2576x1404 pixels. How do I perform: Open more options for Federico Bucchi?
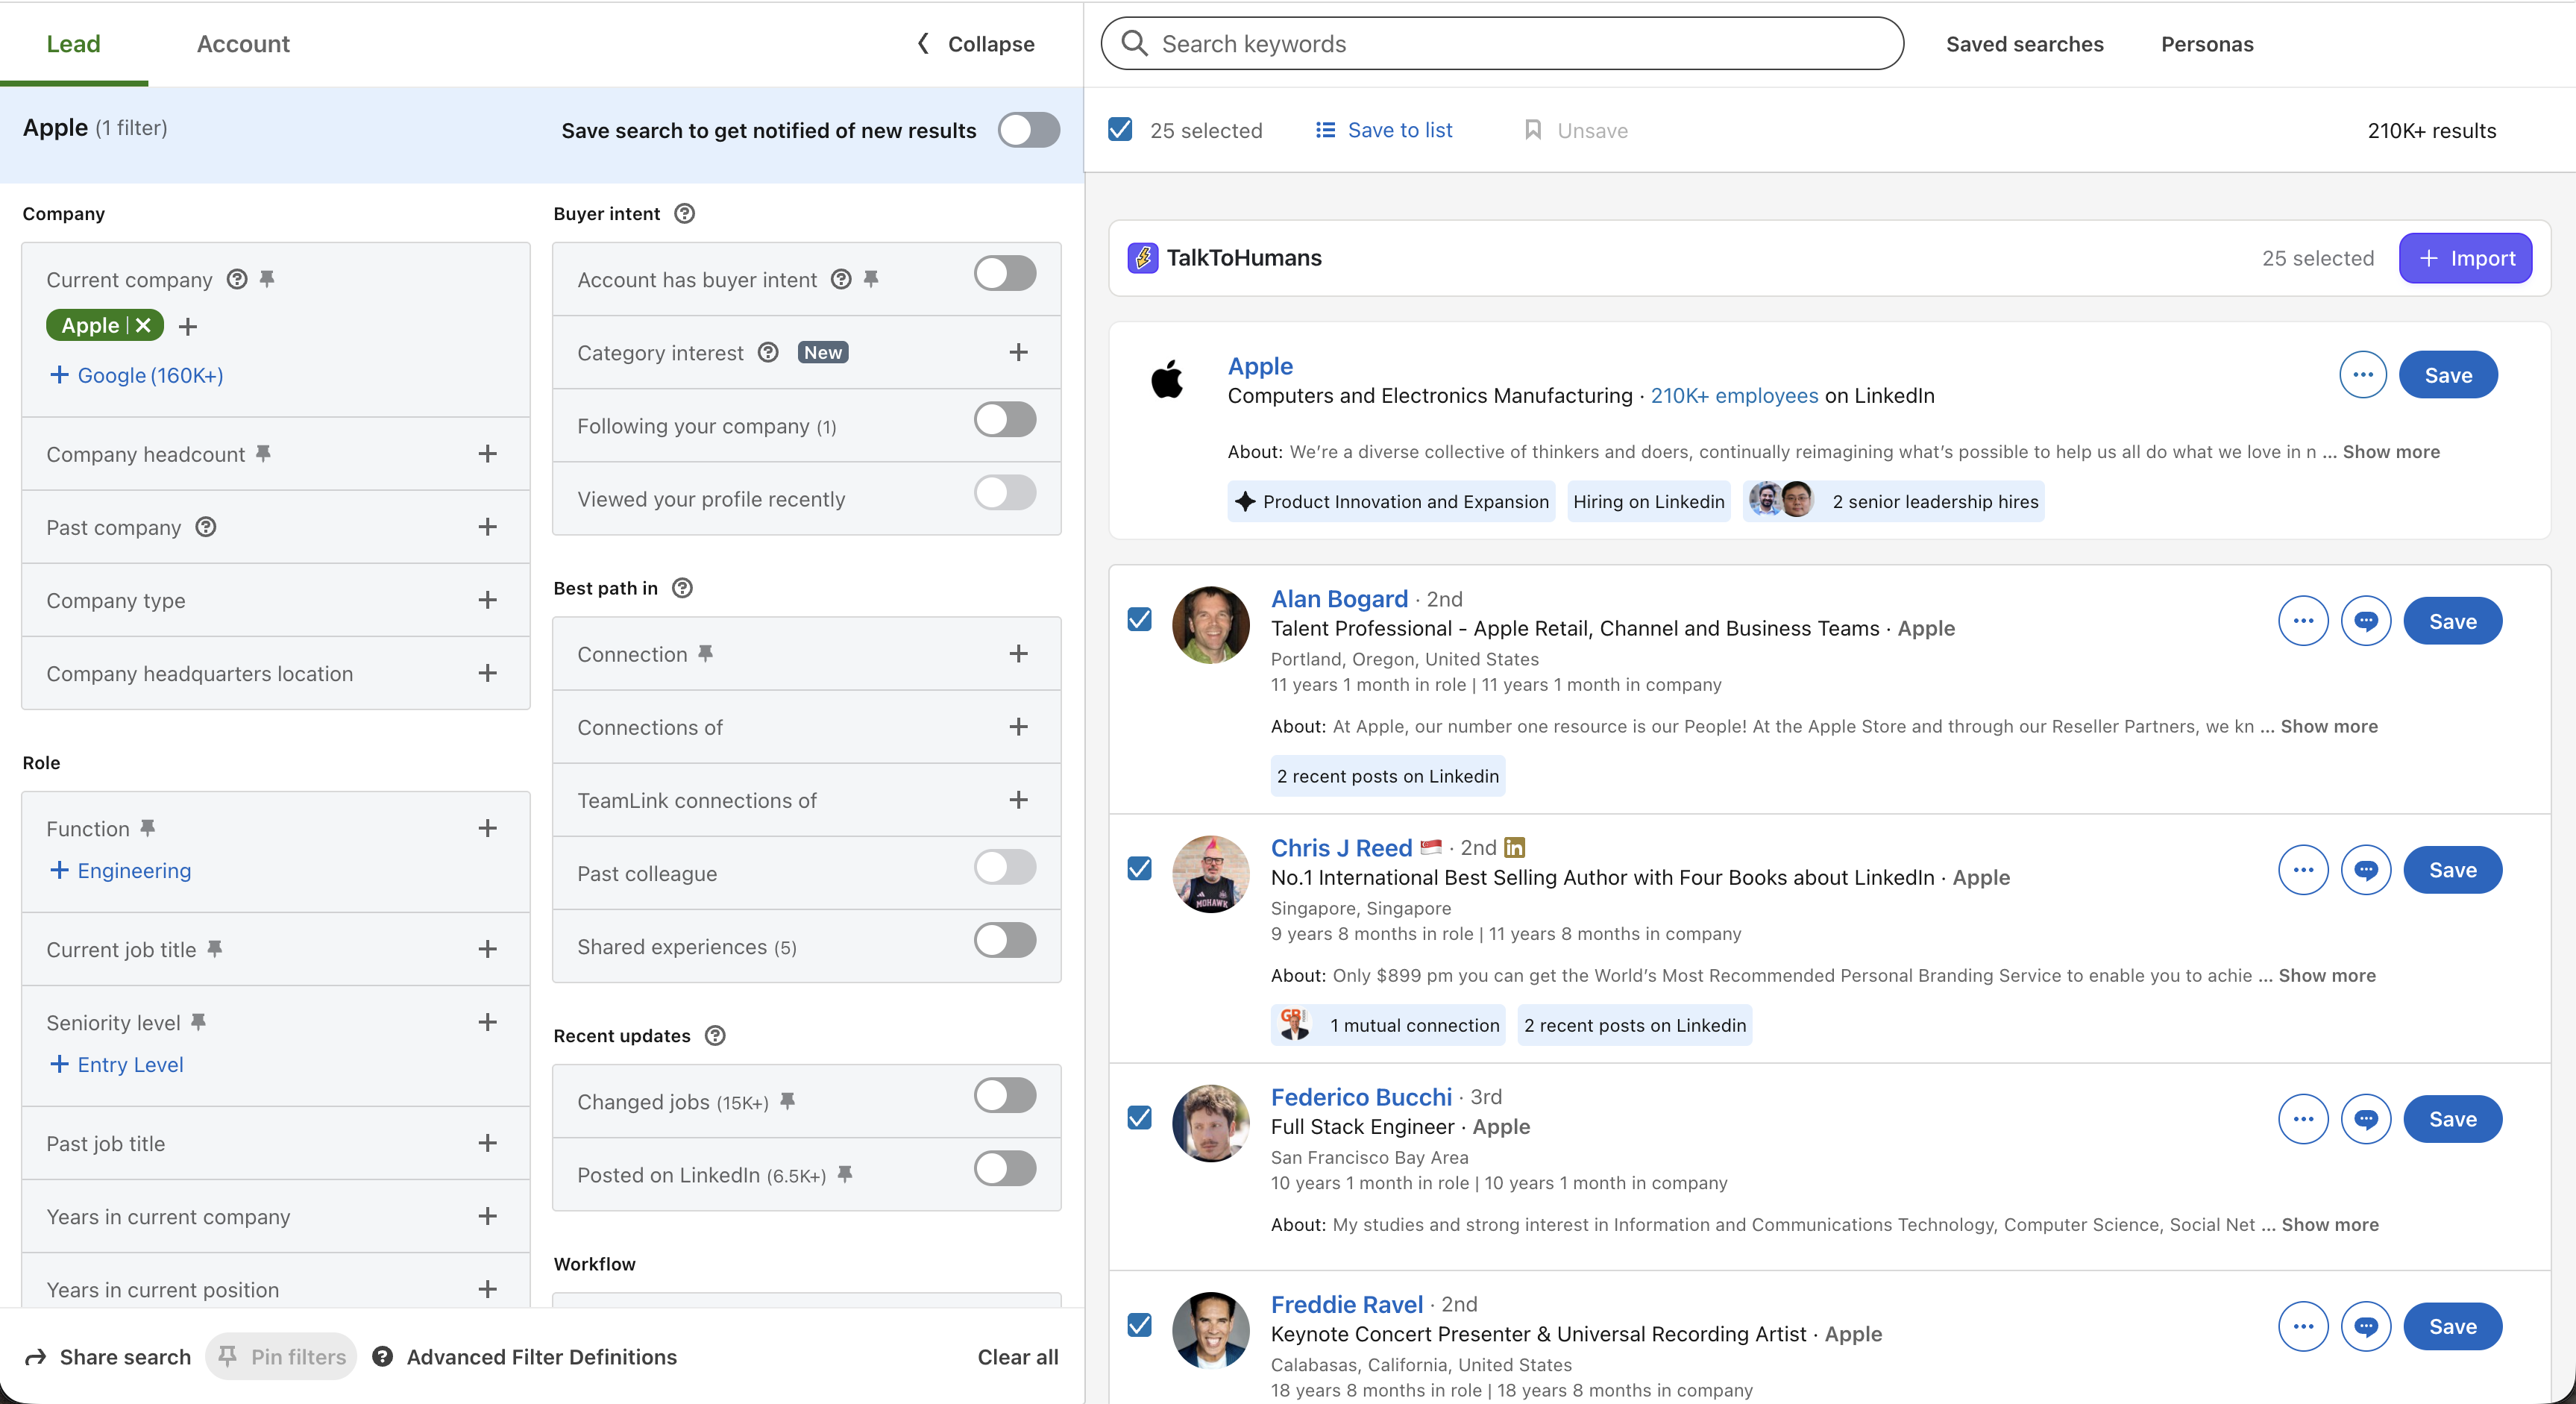[x=2303, y=1119]
